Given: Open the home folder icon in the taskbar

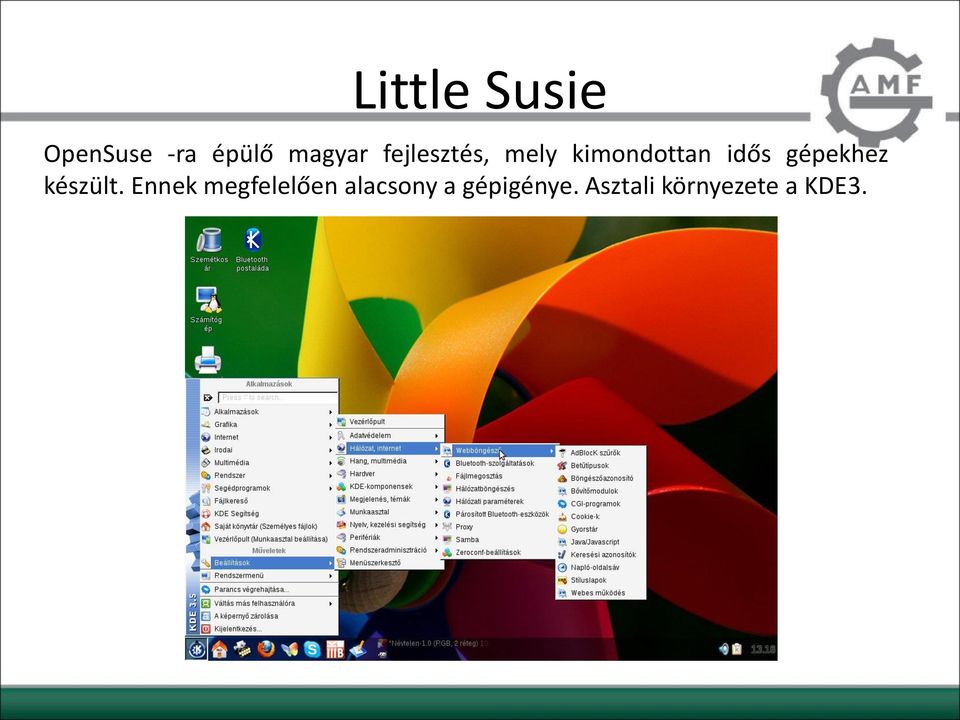Looking at the screenshot, I should (219, 649).
